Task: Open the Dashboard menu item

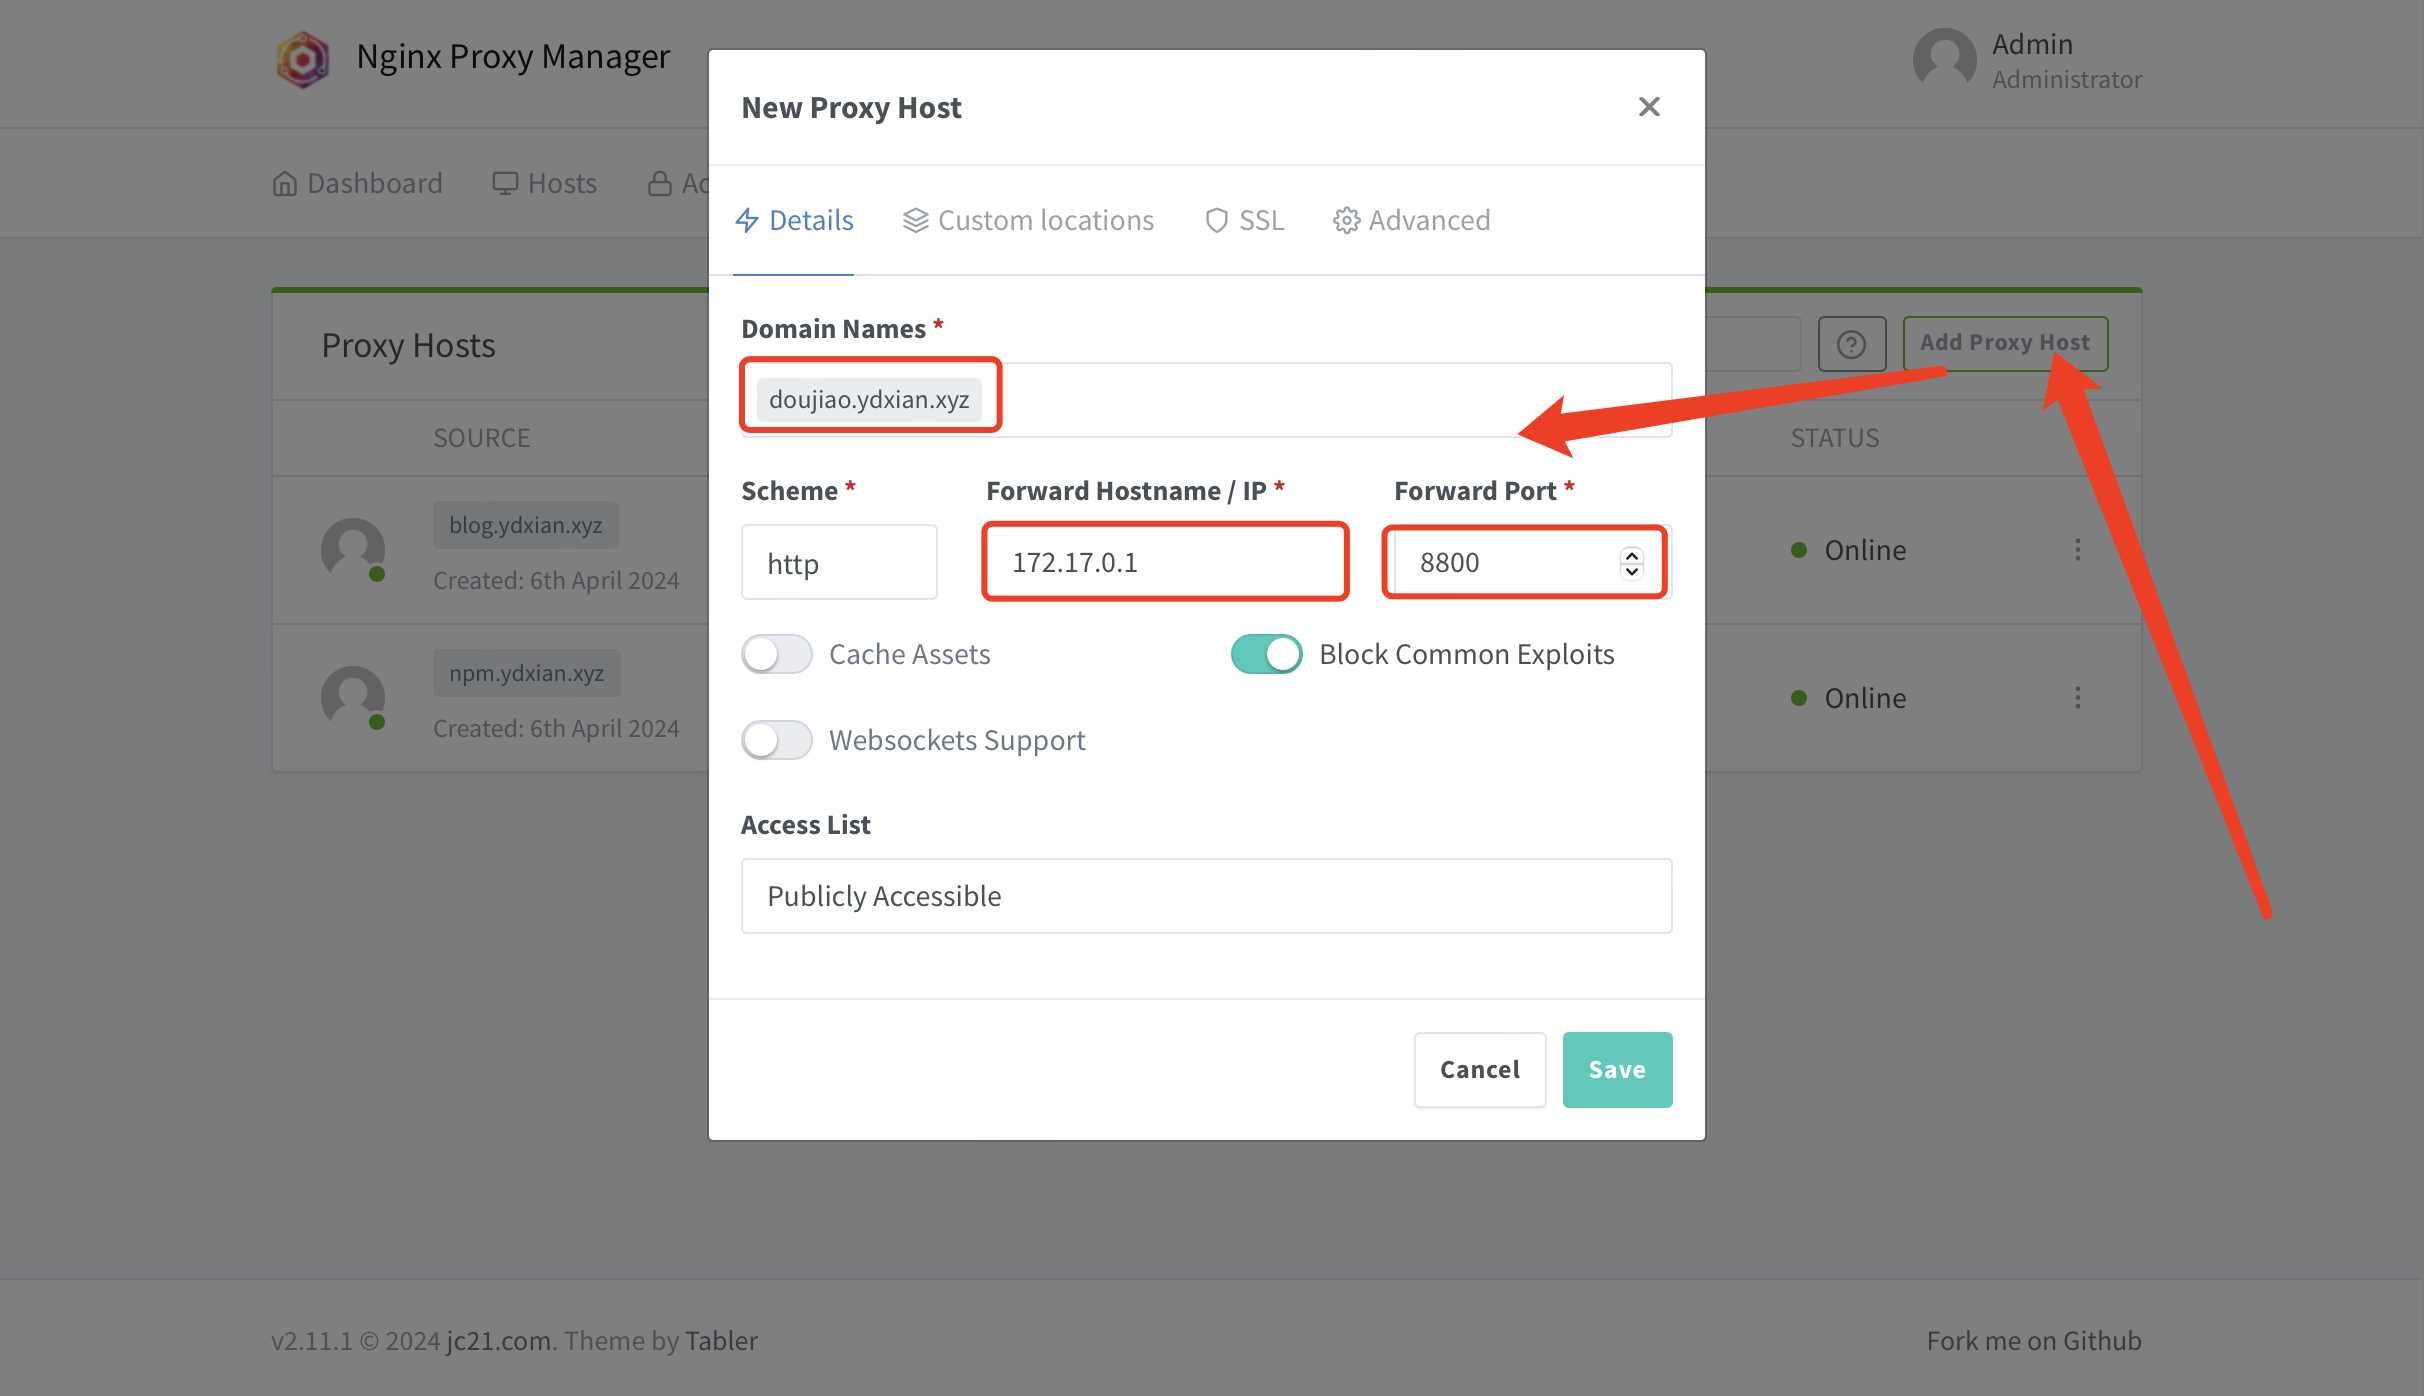Action: click(x=357, y=183)
